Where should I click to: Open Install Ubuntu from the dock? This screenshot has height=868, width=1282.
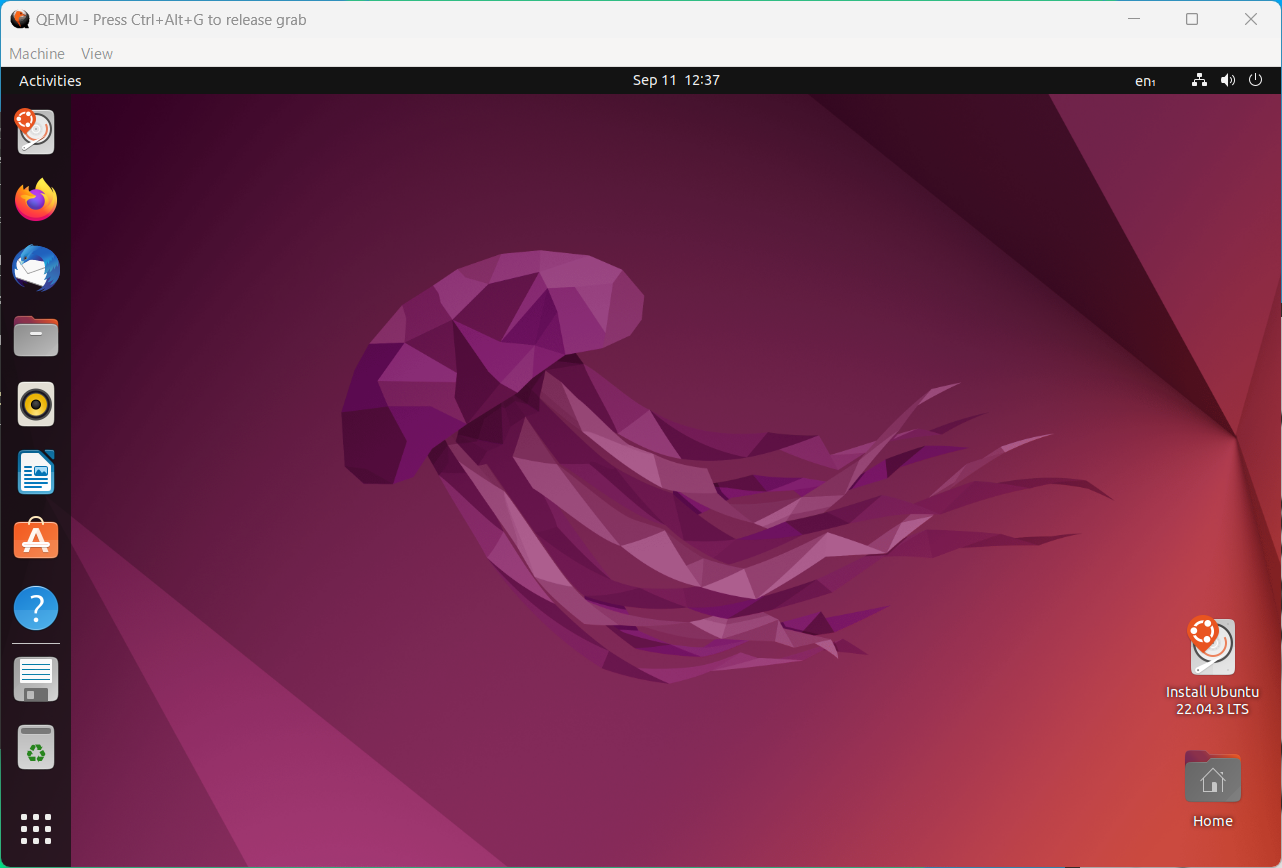(x=35, y=132)
